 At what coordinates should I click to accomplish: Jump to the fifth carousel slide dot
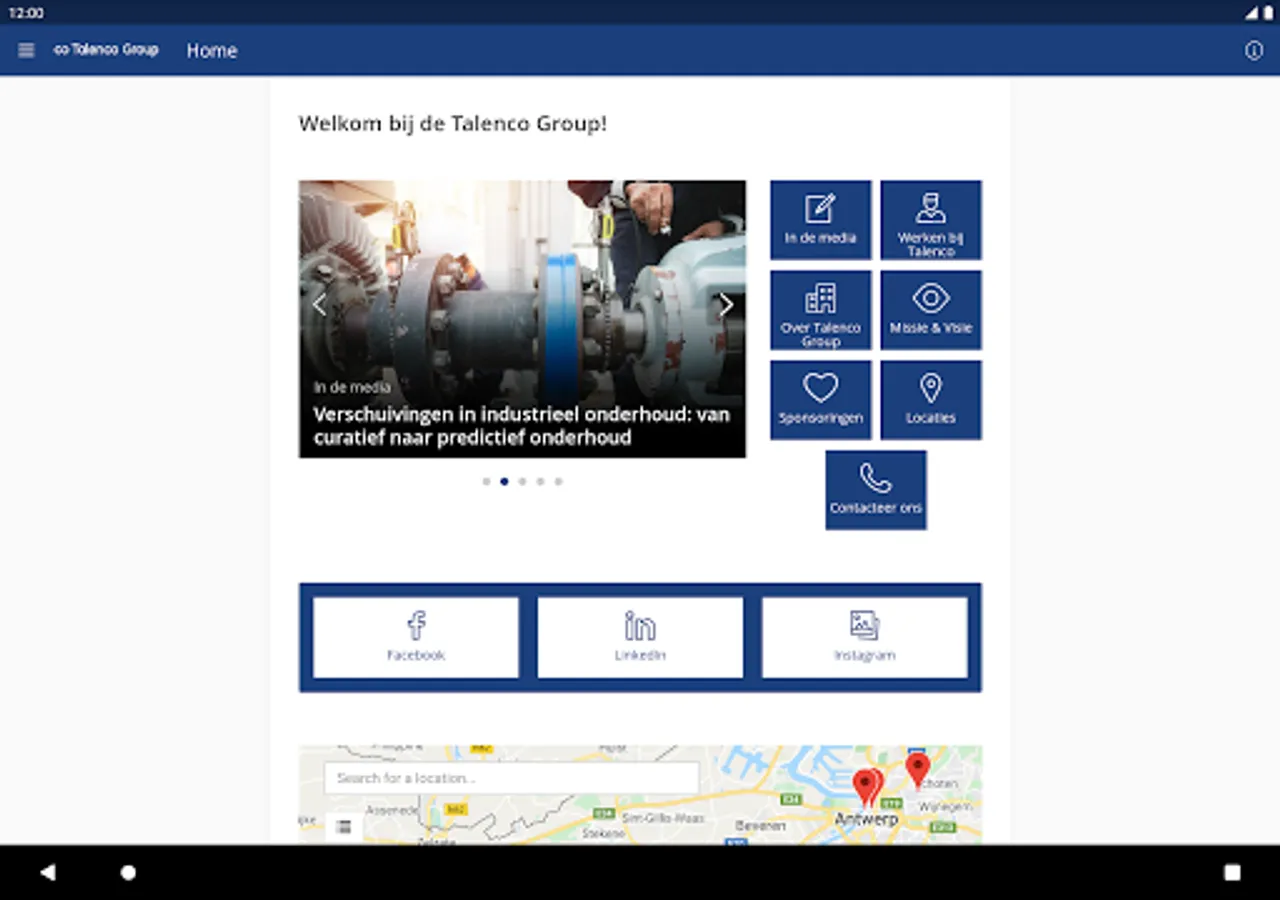(558, 481)
